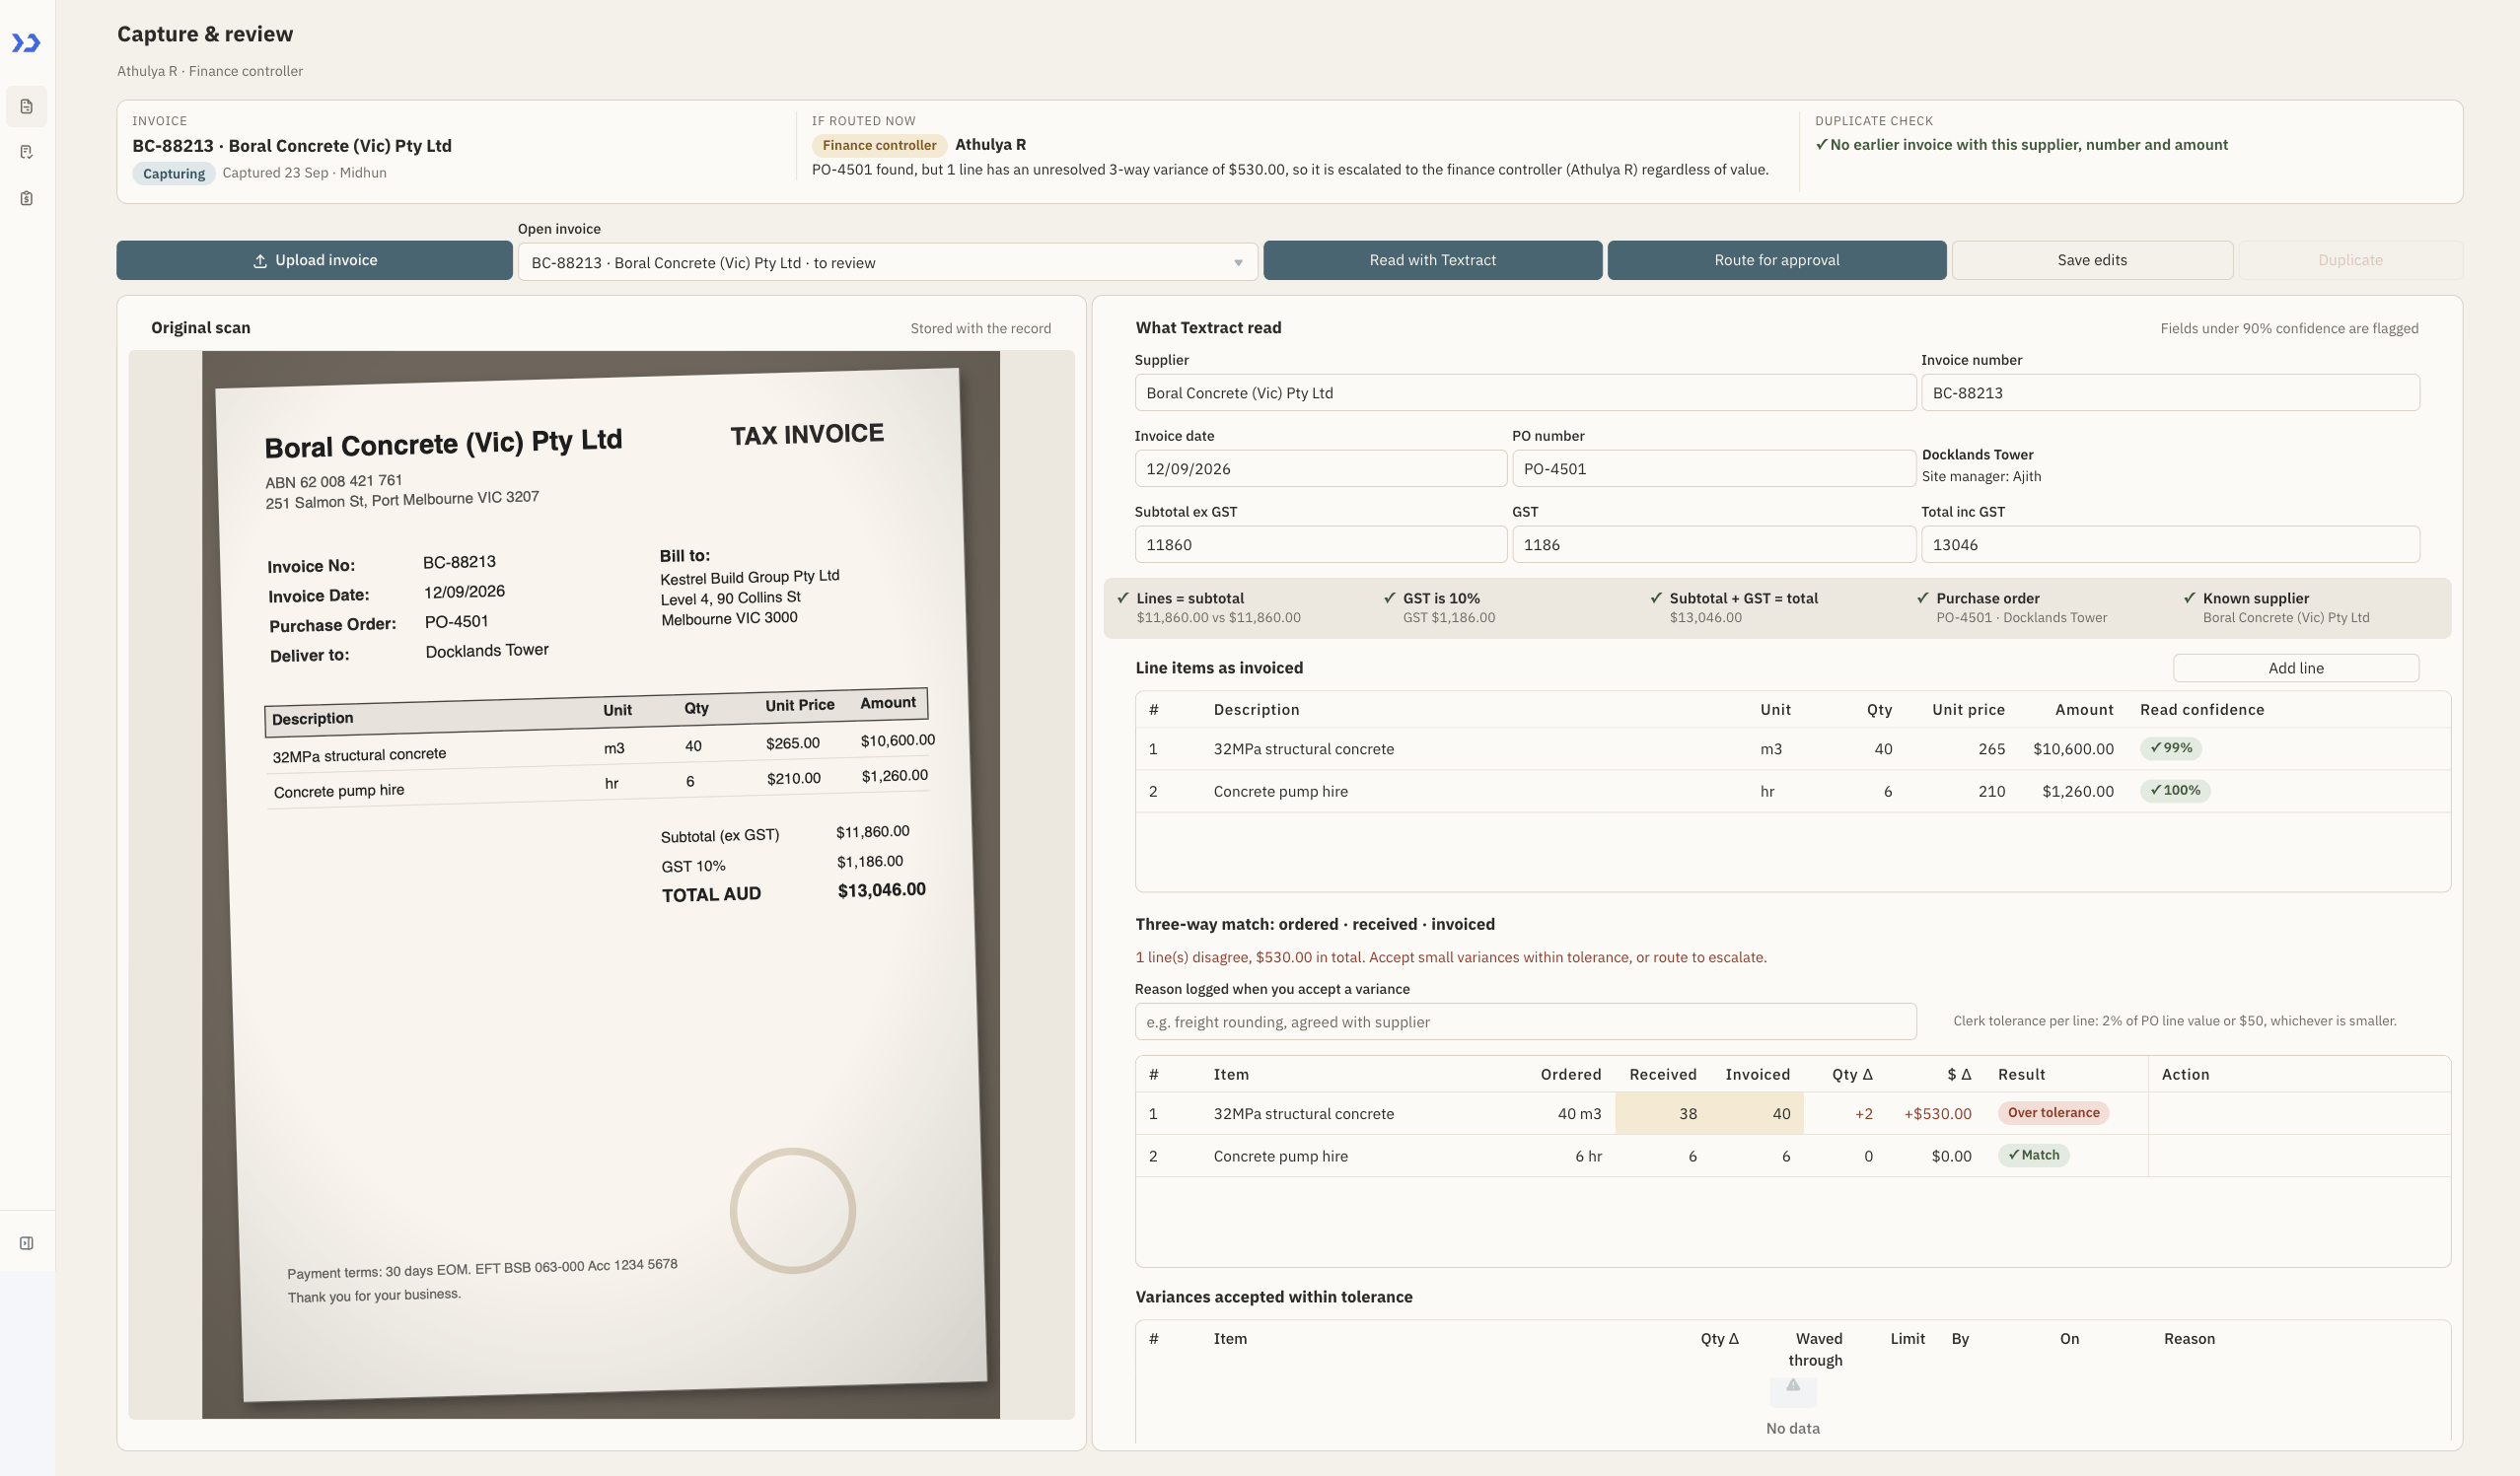Viewport: 2520px width, 1476px height.
Task: Edit the Subtotal ex GST field
Action: (1320, 545)
